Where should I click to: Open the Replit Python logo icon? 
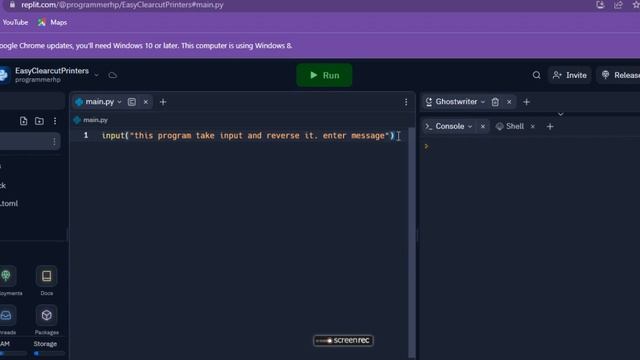click(4, 75)
